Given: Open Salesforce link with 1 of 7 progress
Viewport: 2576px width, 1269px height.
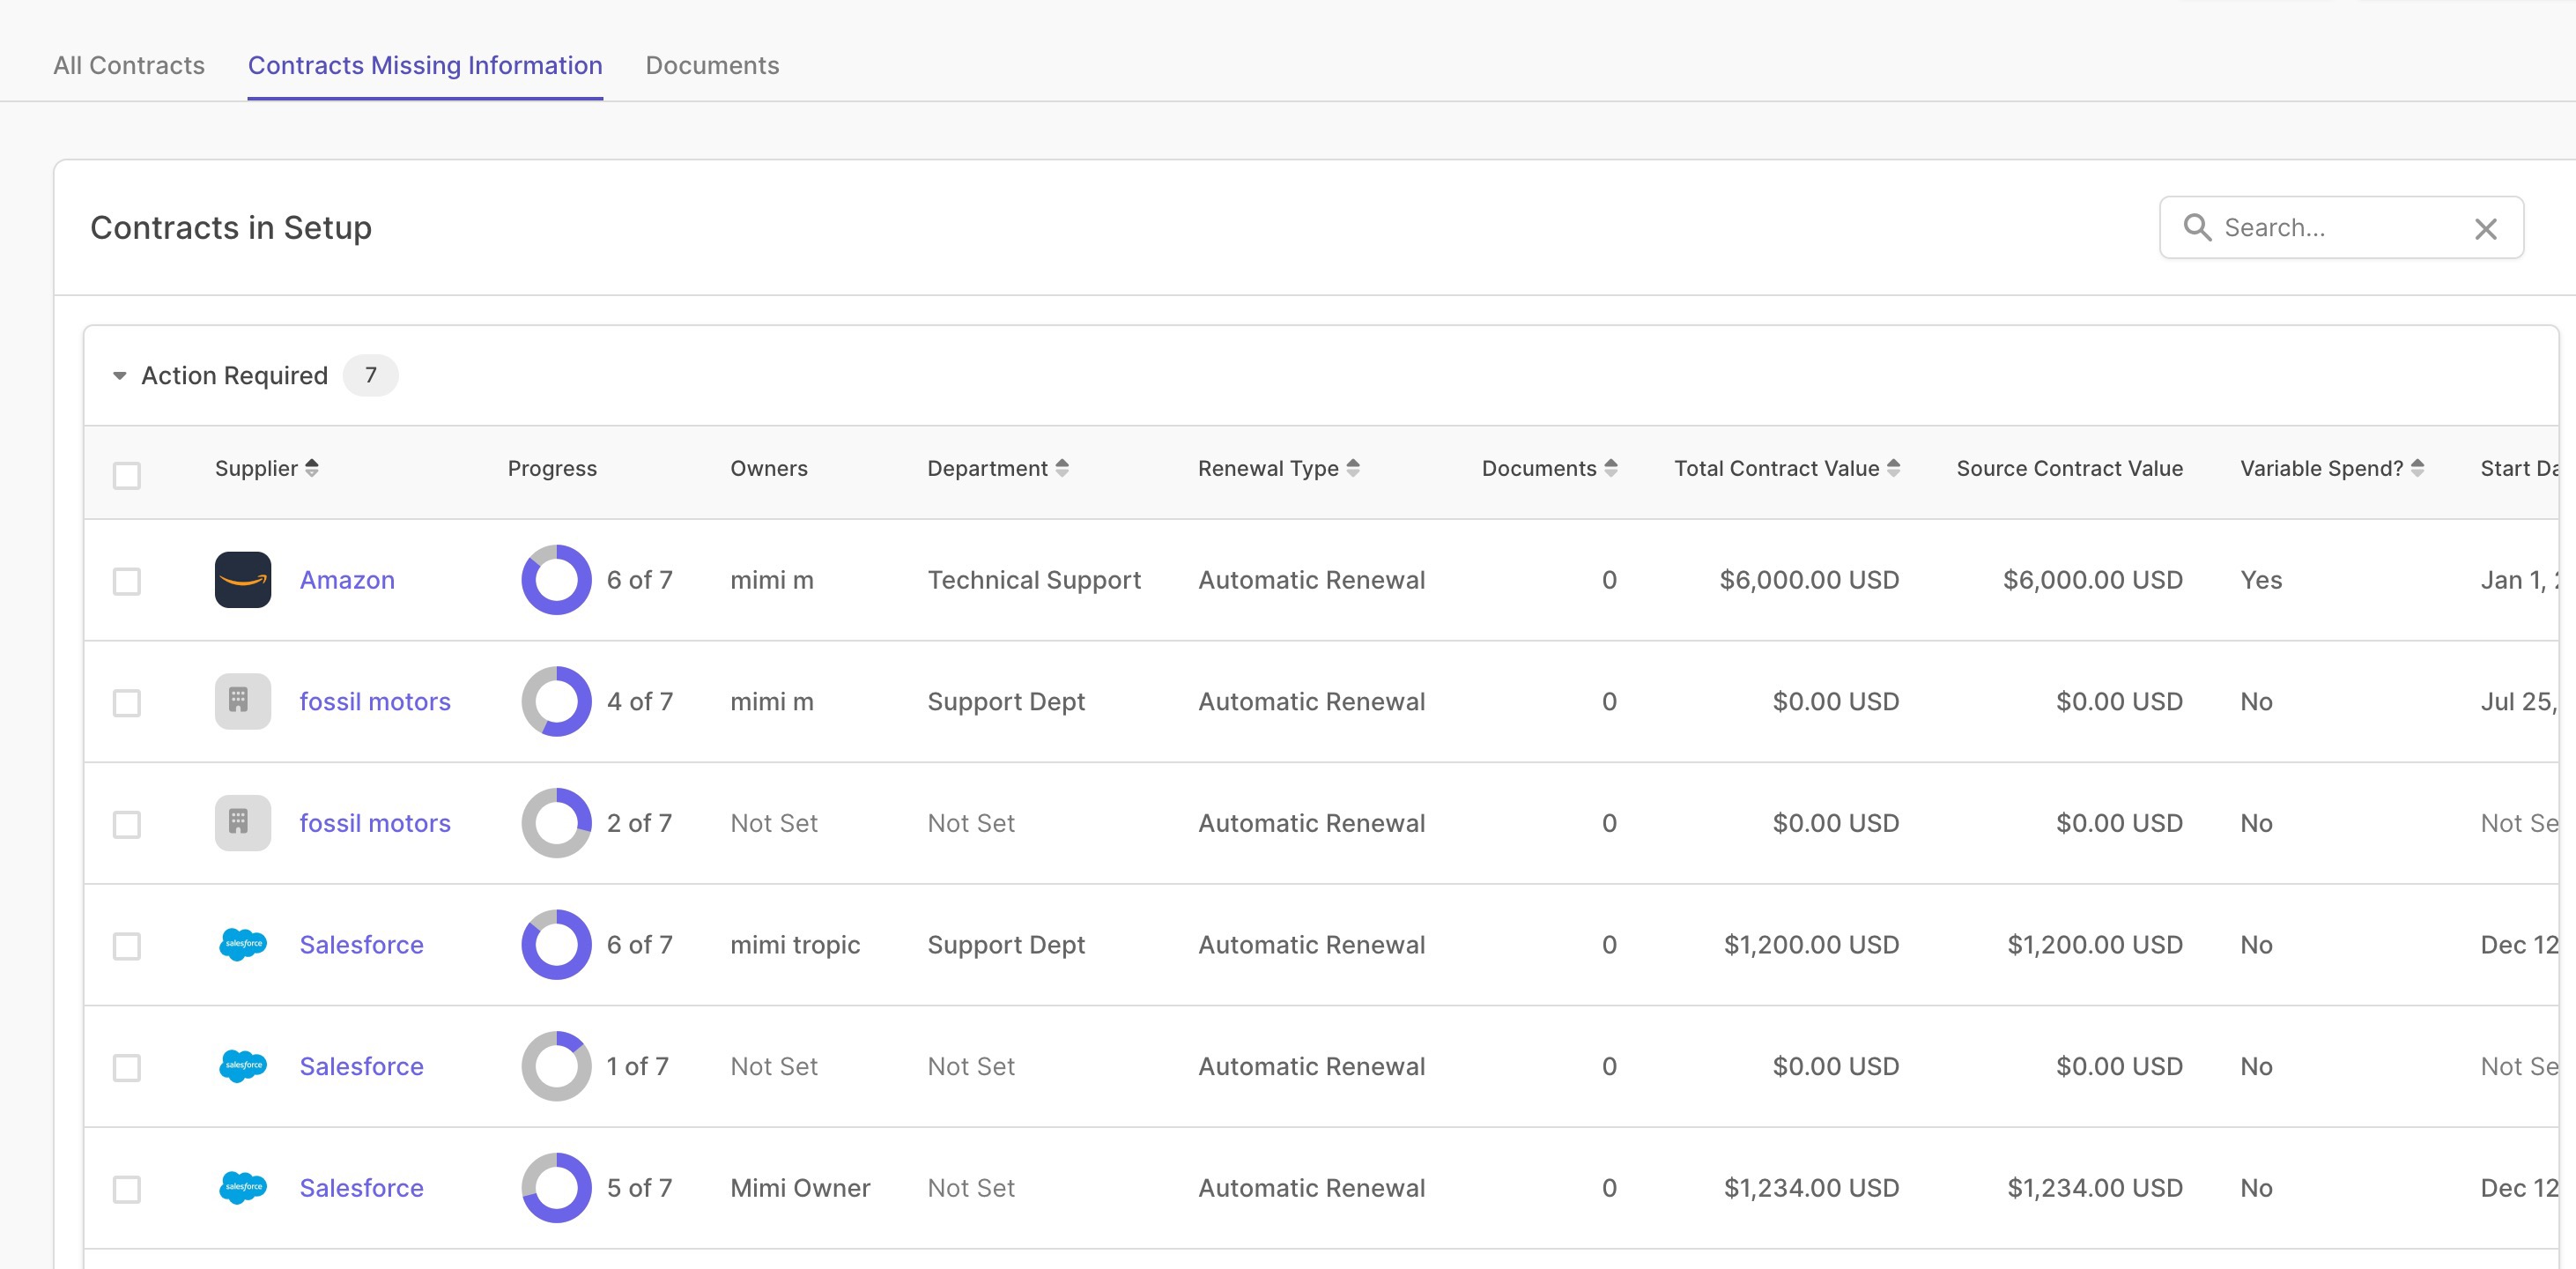Looking at the screenshot, I should point(362,1066).
